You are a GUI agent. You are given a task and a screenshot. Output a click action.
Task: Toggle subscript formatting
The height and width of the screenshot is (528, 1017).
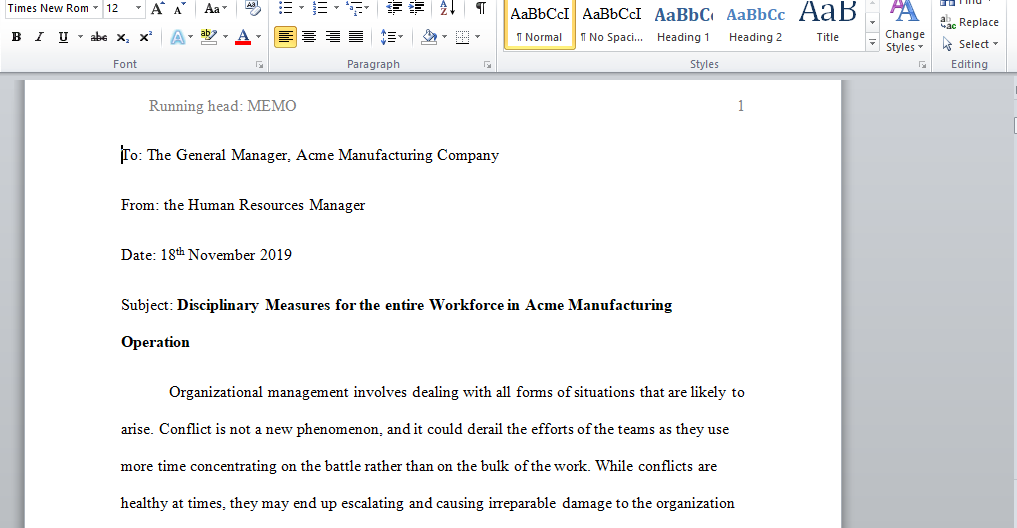pos(123,38)
